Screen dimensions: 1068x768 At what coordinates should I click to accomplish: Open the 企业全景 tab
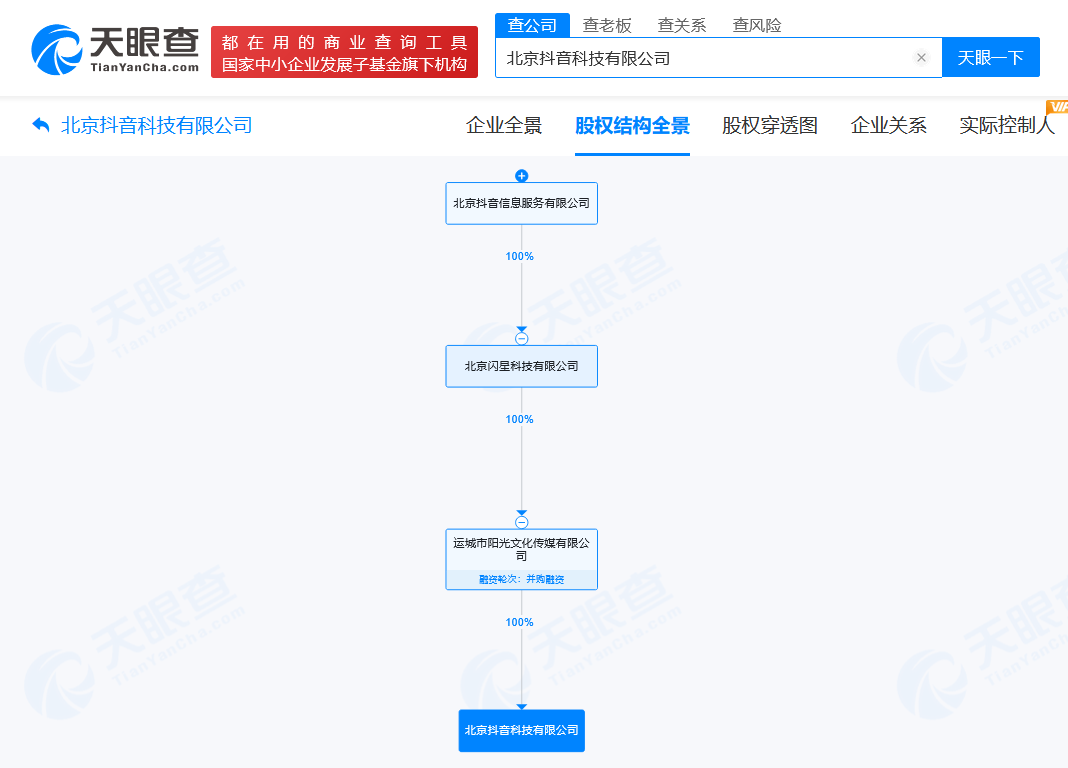pos(504,125)
